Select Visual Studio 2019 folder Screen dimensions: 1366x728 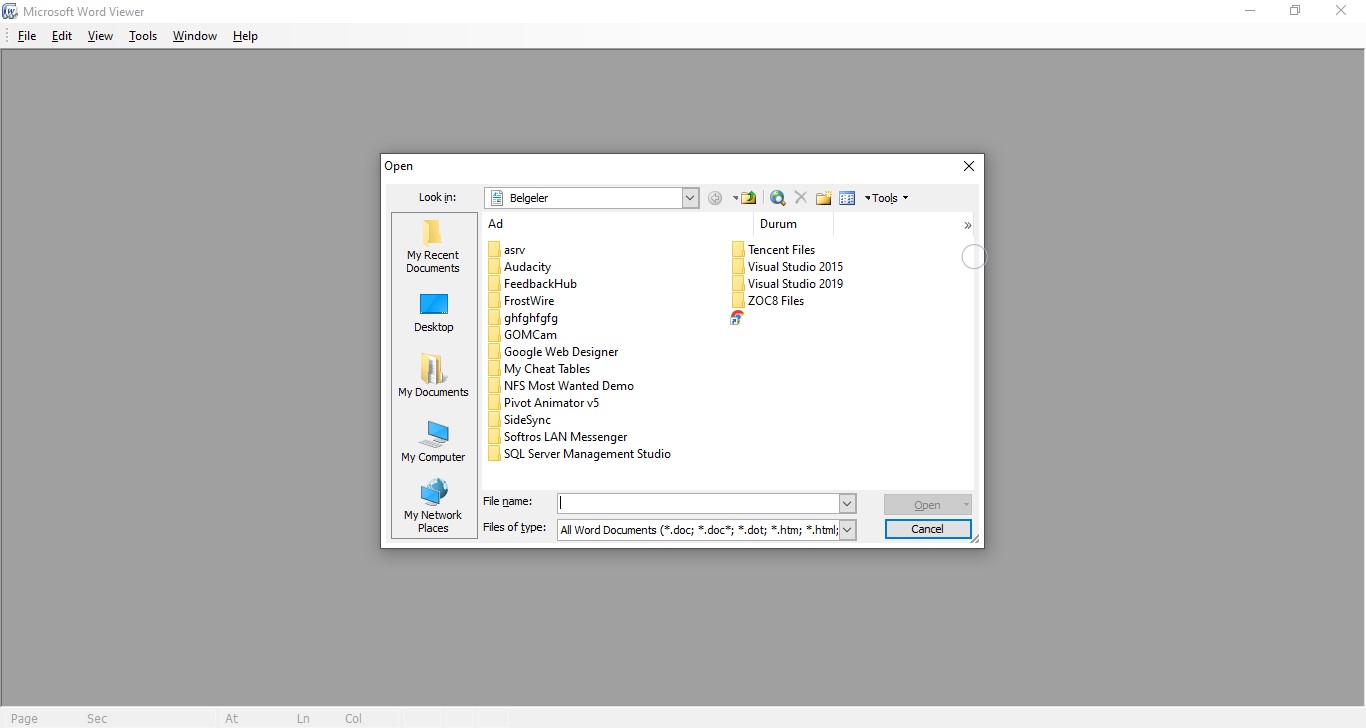click(788, 284)
